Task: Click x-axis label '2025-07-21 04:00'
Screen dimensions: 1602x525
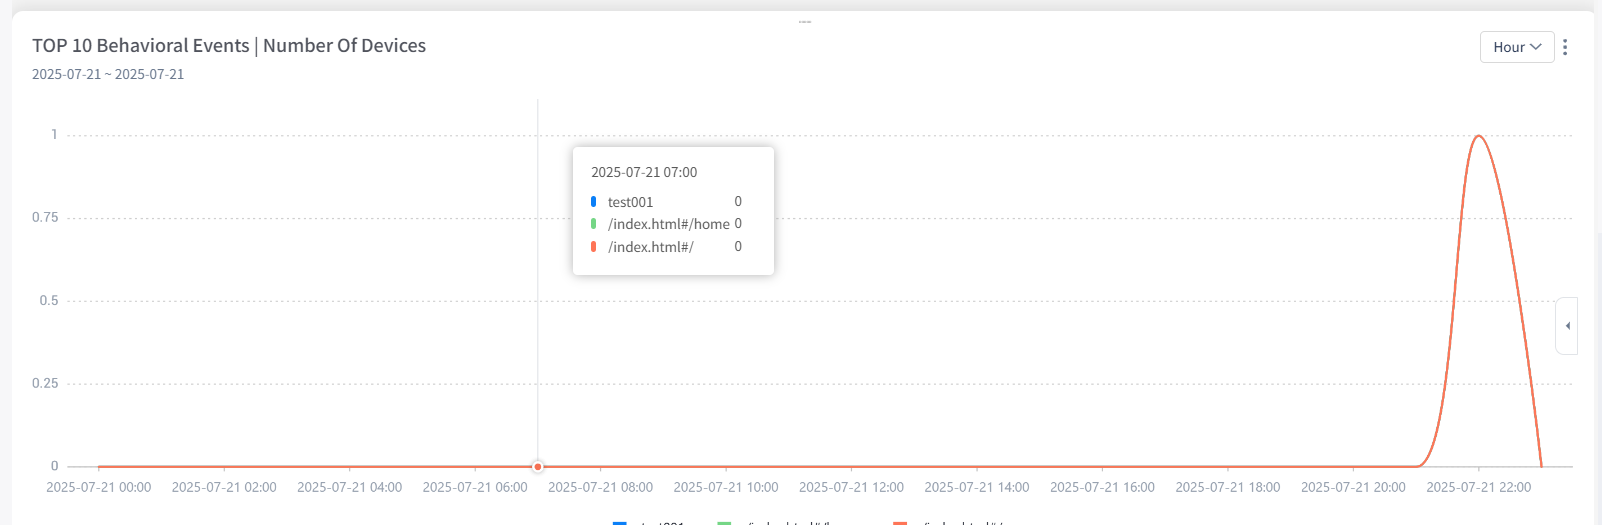Action: pos(350,487)
